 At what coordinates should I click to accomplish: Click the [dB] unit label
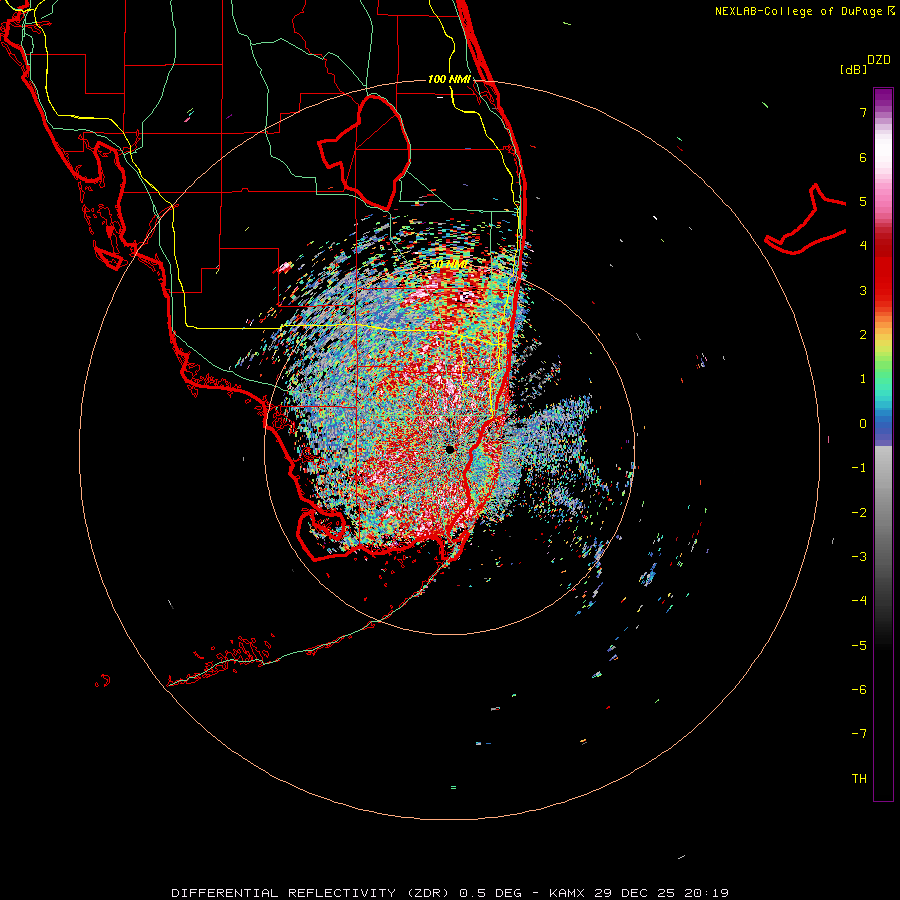[x=853, y=69]
